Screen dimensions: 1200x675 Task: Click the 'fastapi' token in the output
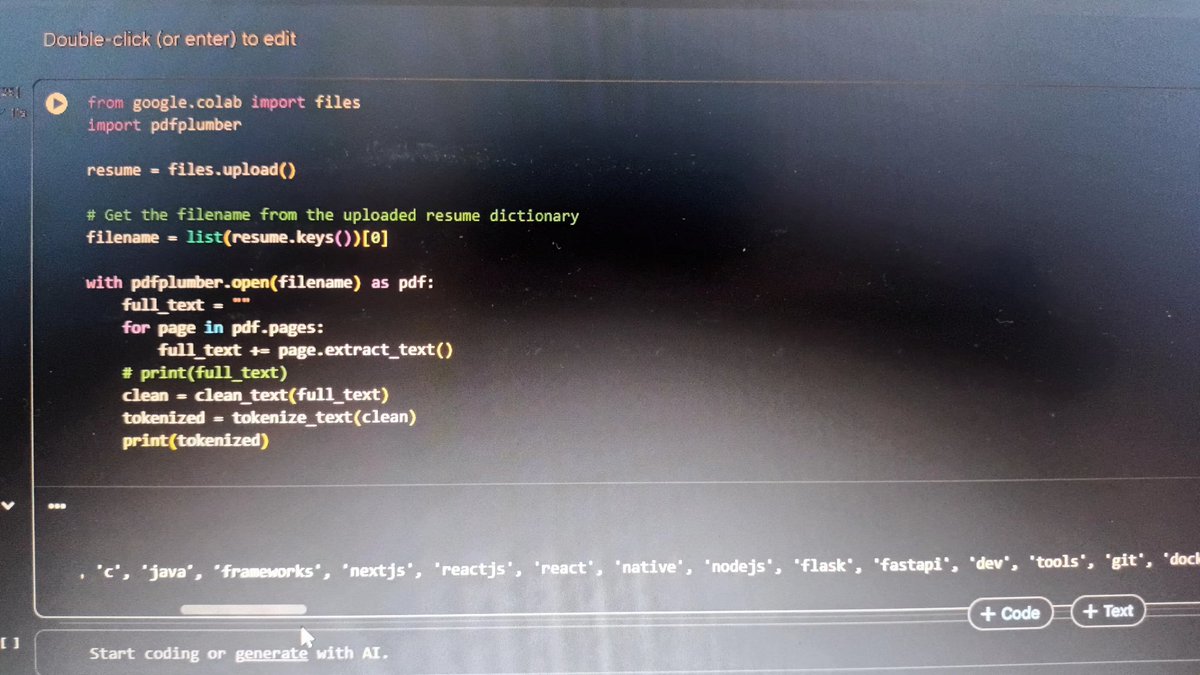pos(910,566)
